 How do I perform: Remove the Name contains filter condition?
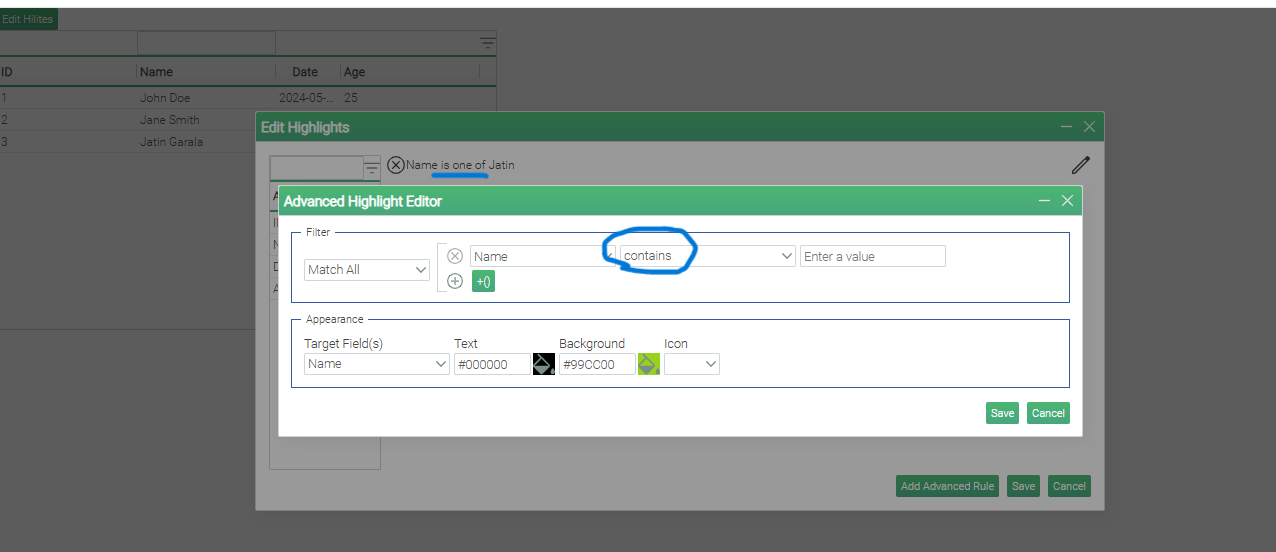tap(455, 256)
